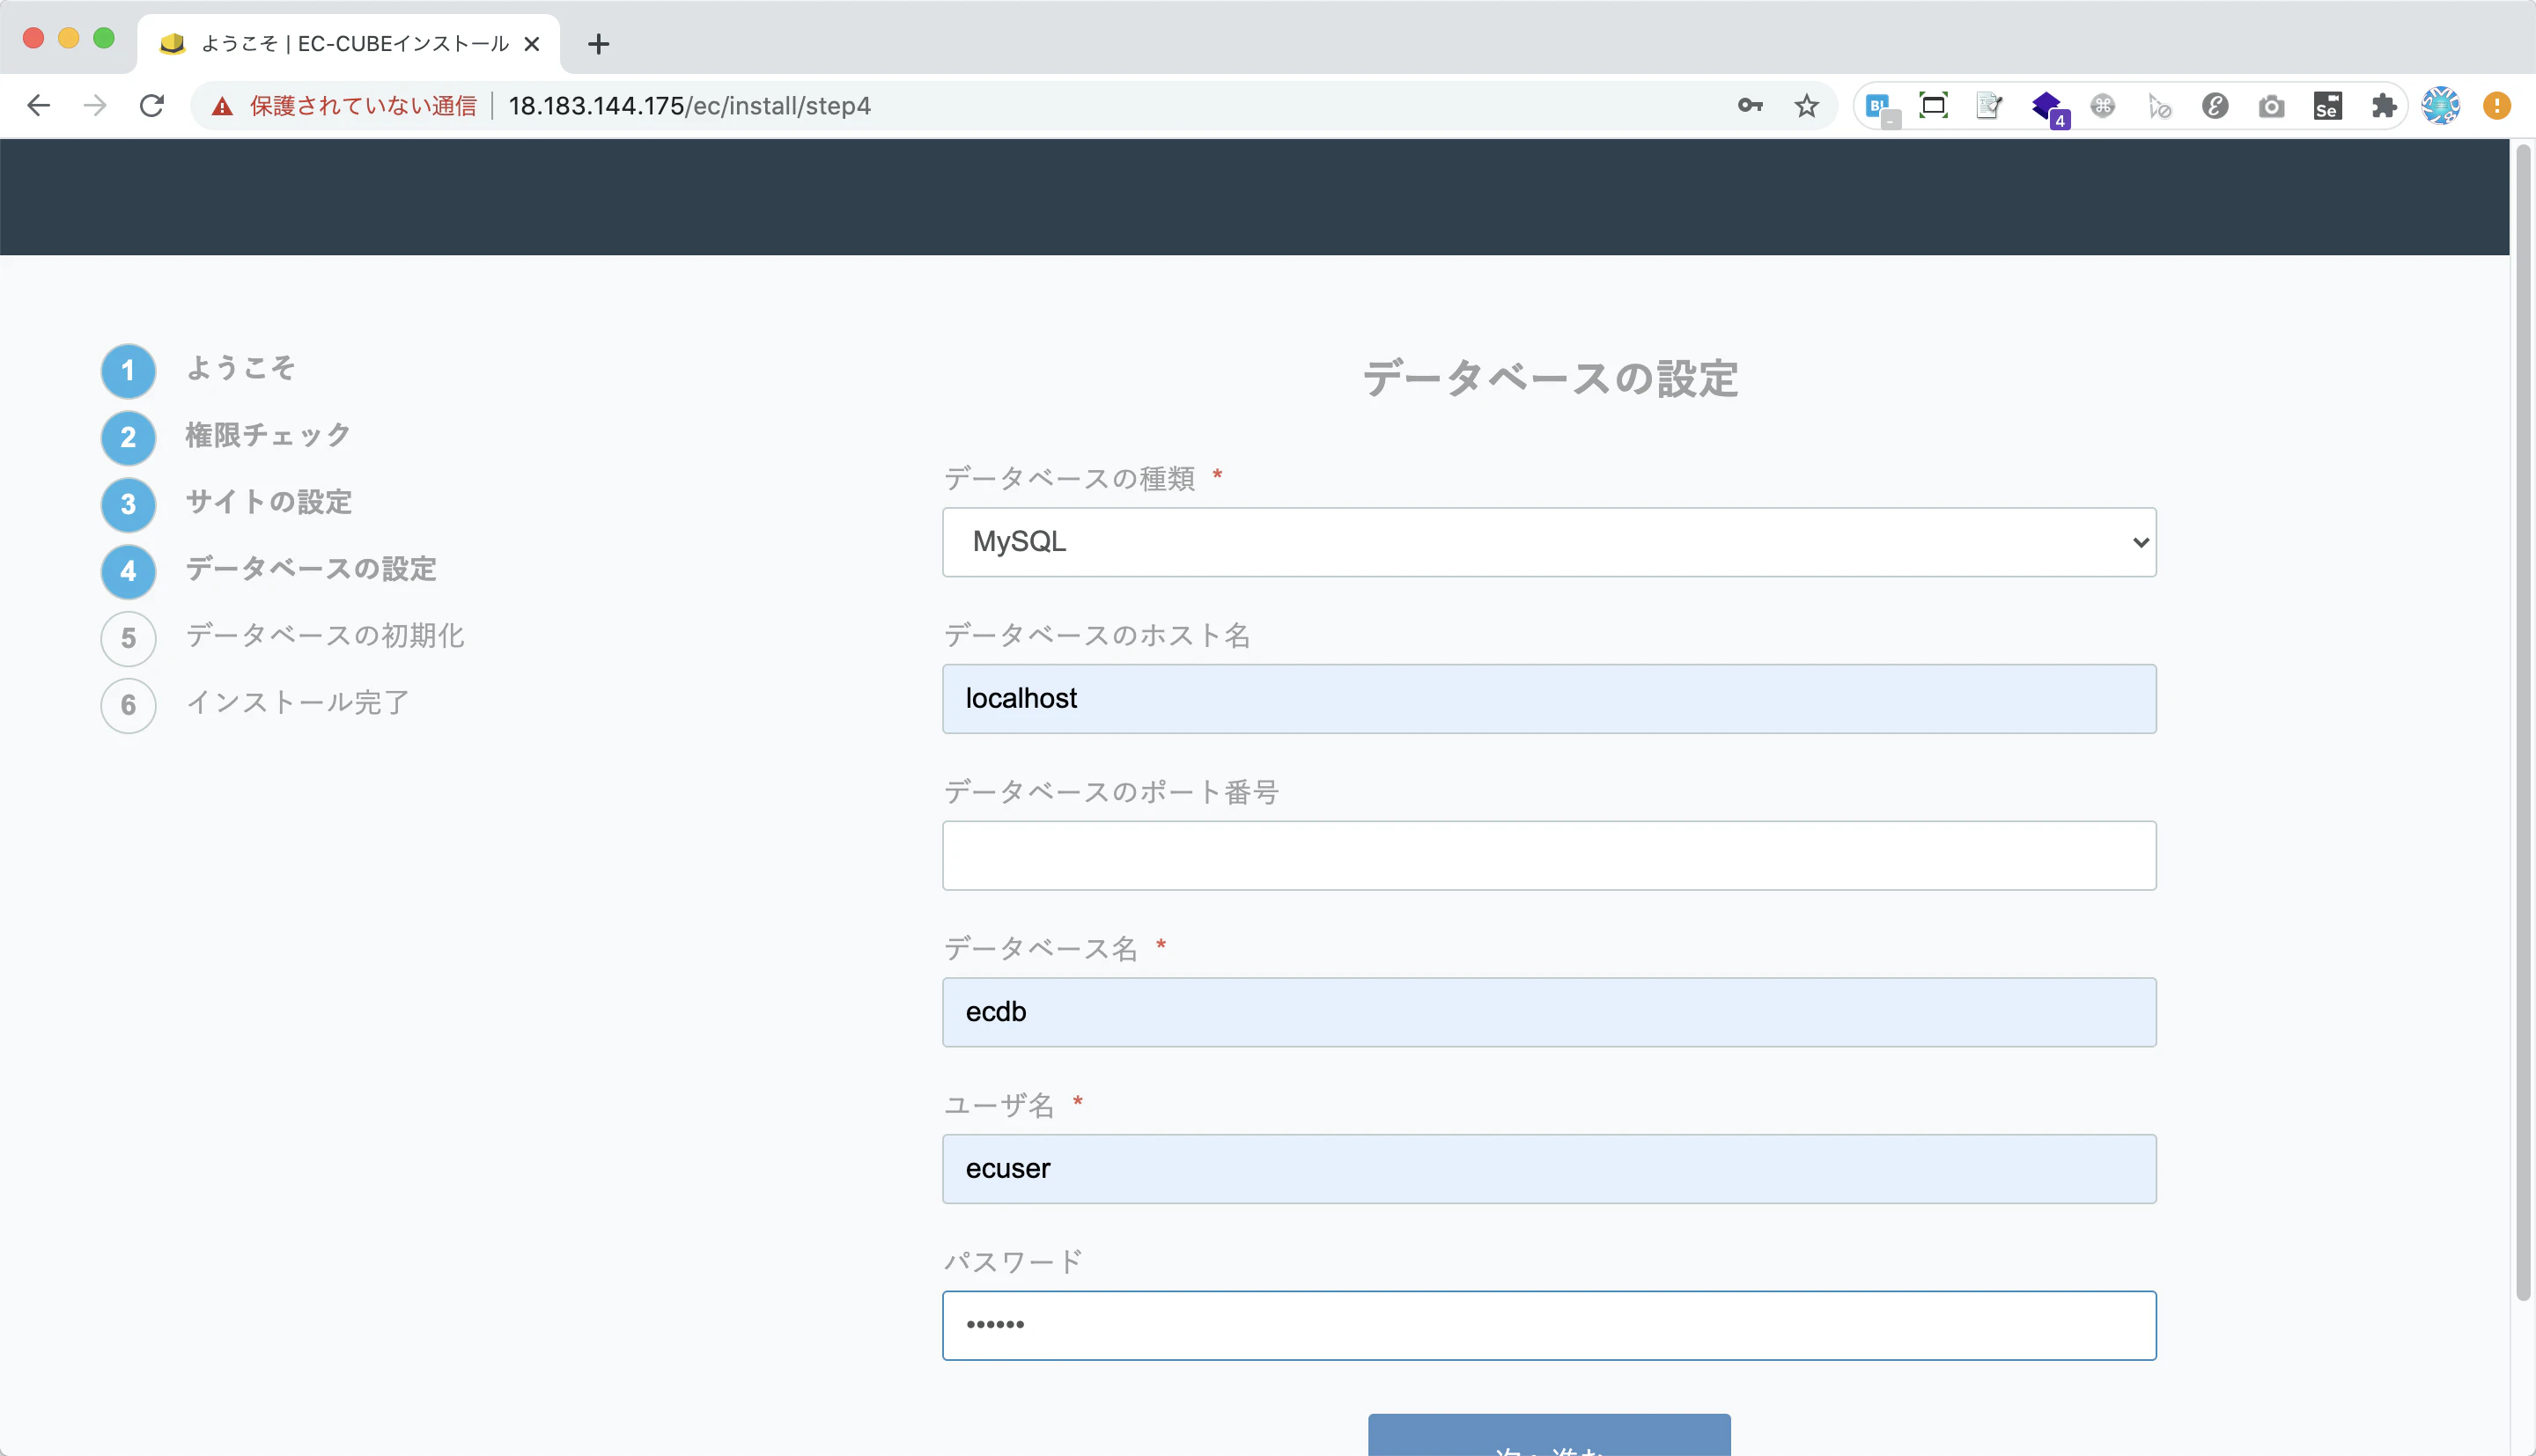Viewport: 2536px width, 1456px height.
Task: Open the Selenium IDE extension icon
Action: (2327, 105)
